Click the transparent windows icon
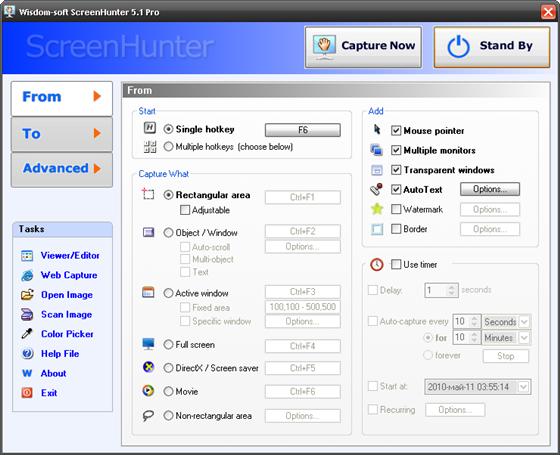The image size is (560, 455). coord(377,170)
